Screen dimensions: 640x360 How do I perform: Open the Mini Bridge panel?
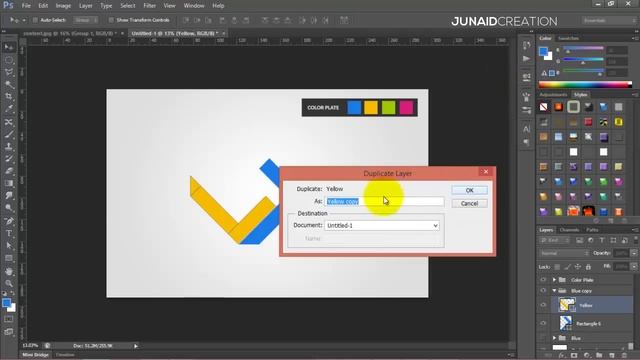click(35, 355)
